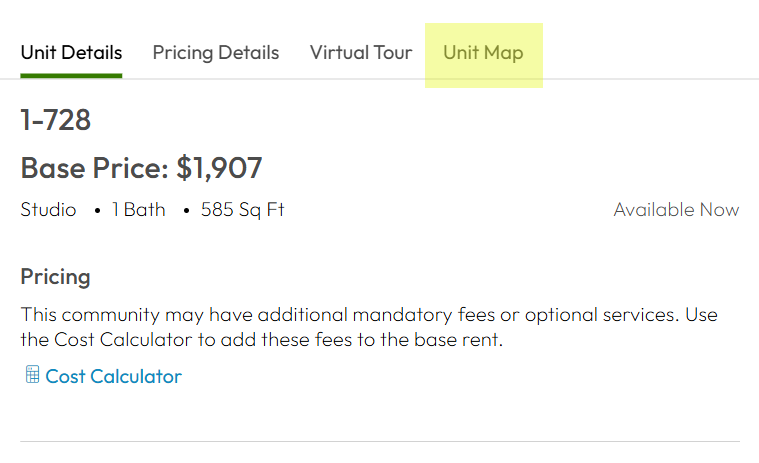759x463 pixels.
Task: Click the horizontal divider below Cost Calculator
Action: point(380,441)
